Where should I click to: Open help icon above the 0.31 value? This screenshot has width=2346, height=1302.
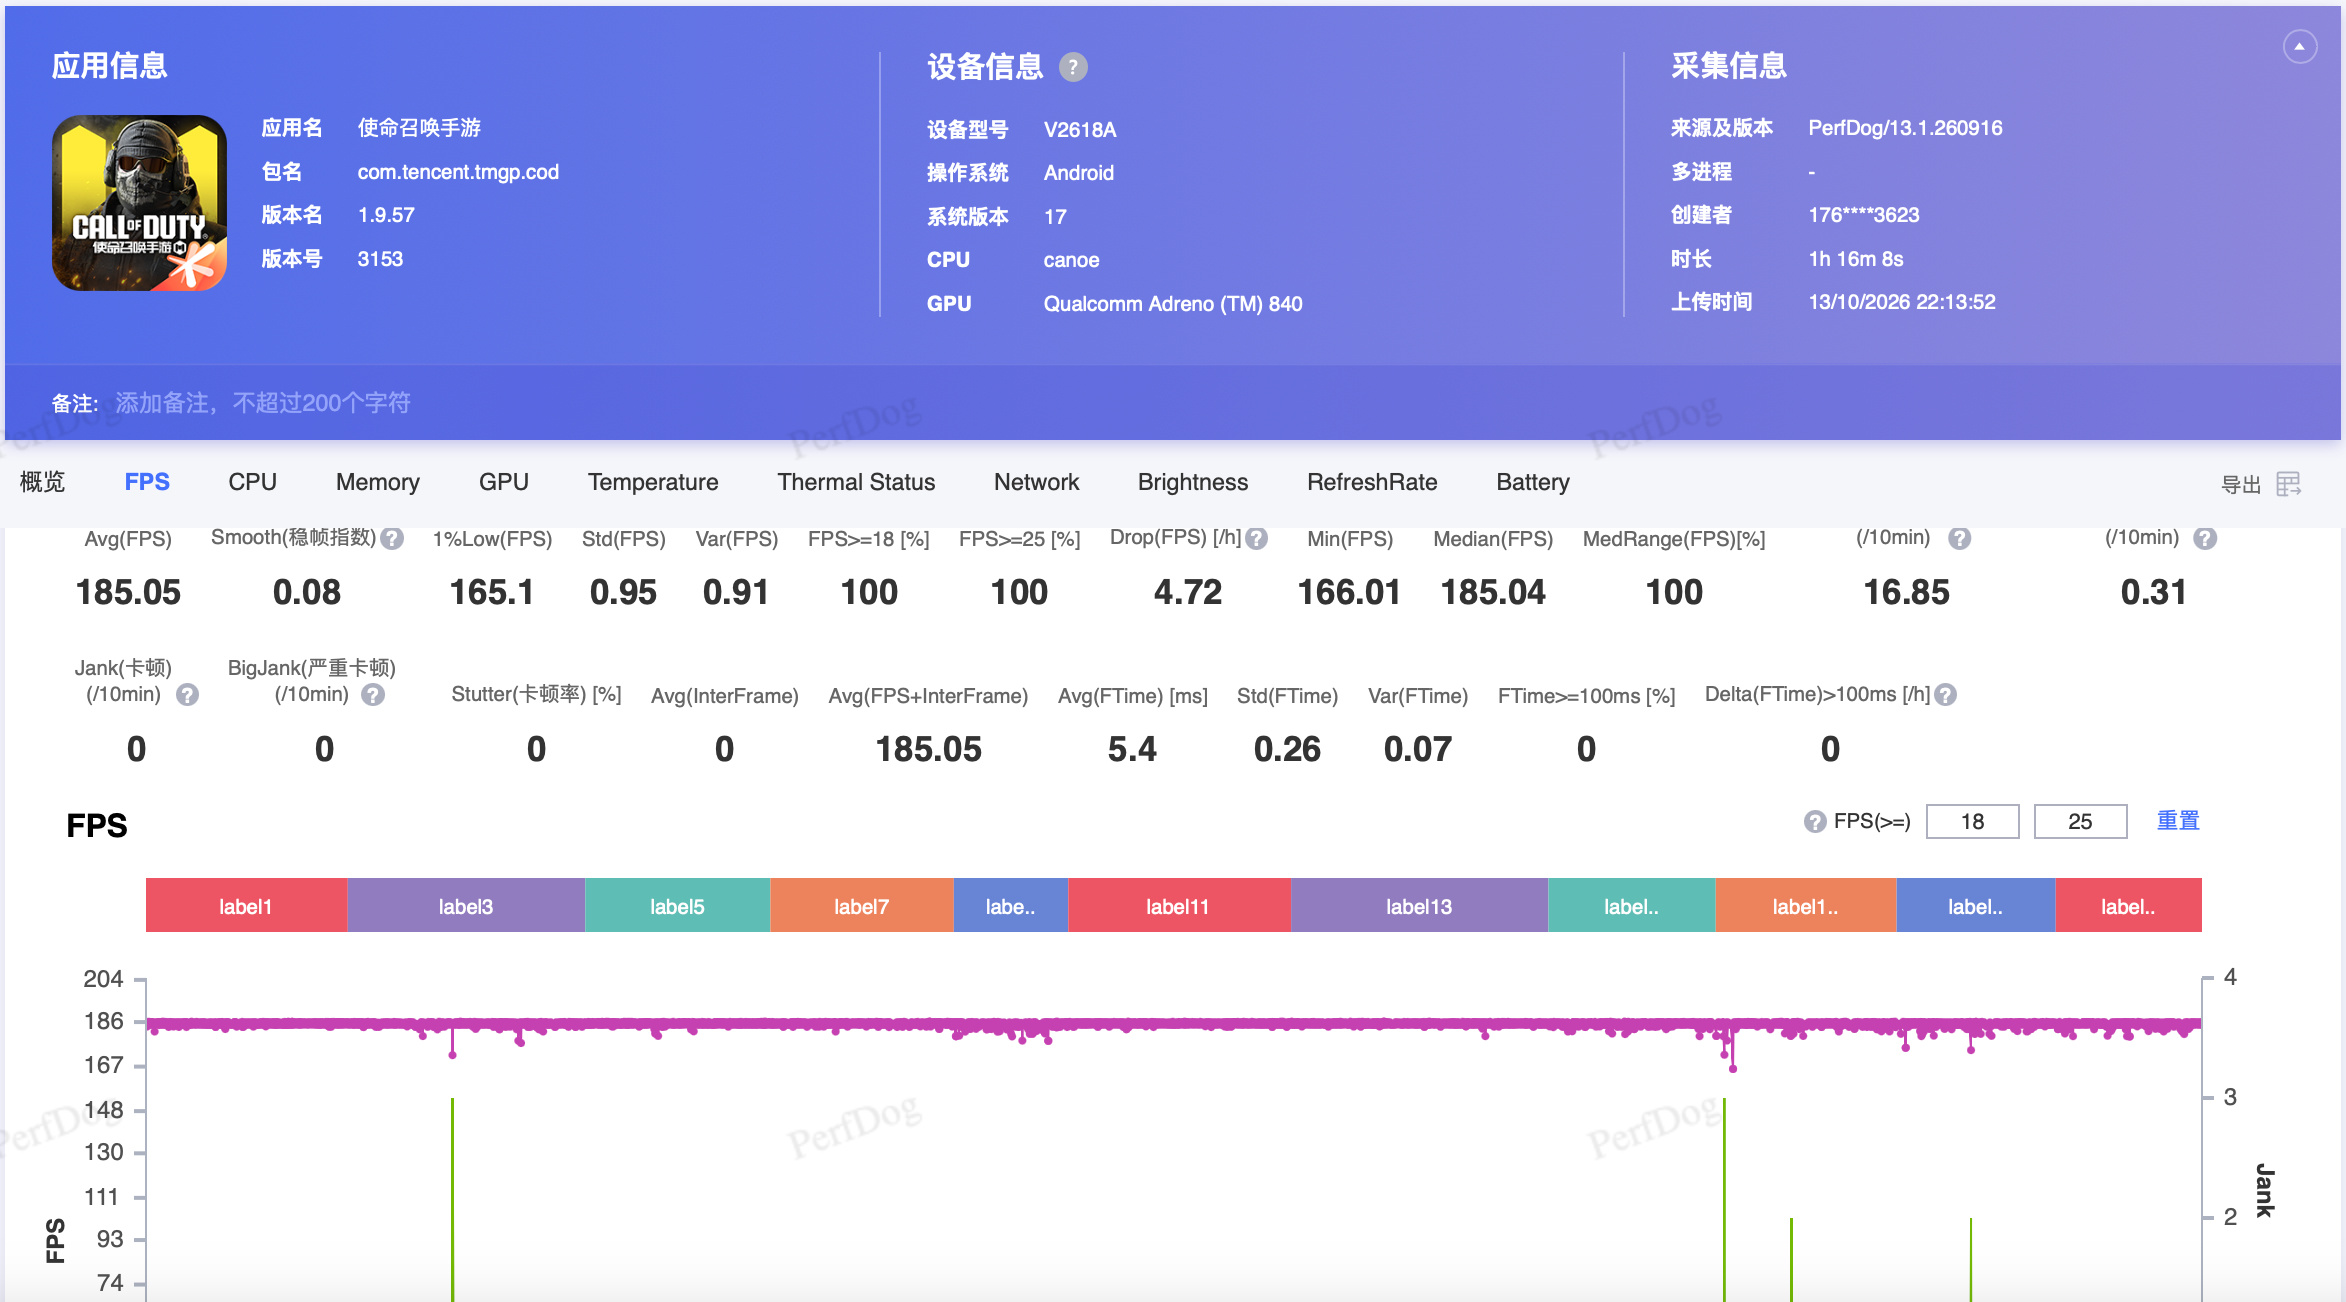[x=2205, y=538]
